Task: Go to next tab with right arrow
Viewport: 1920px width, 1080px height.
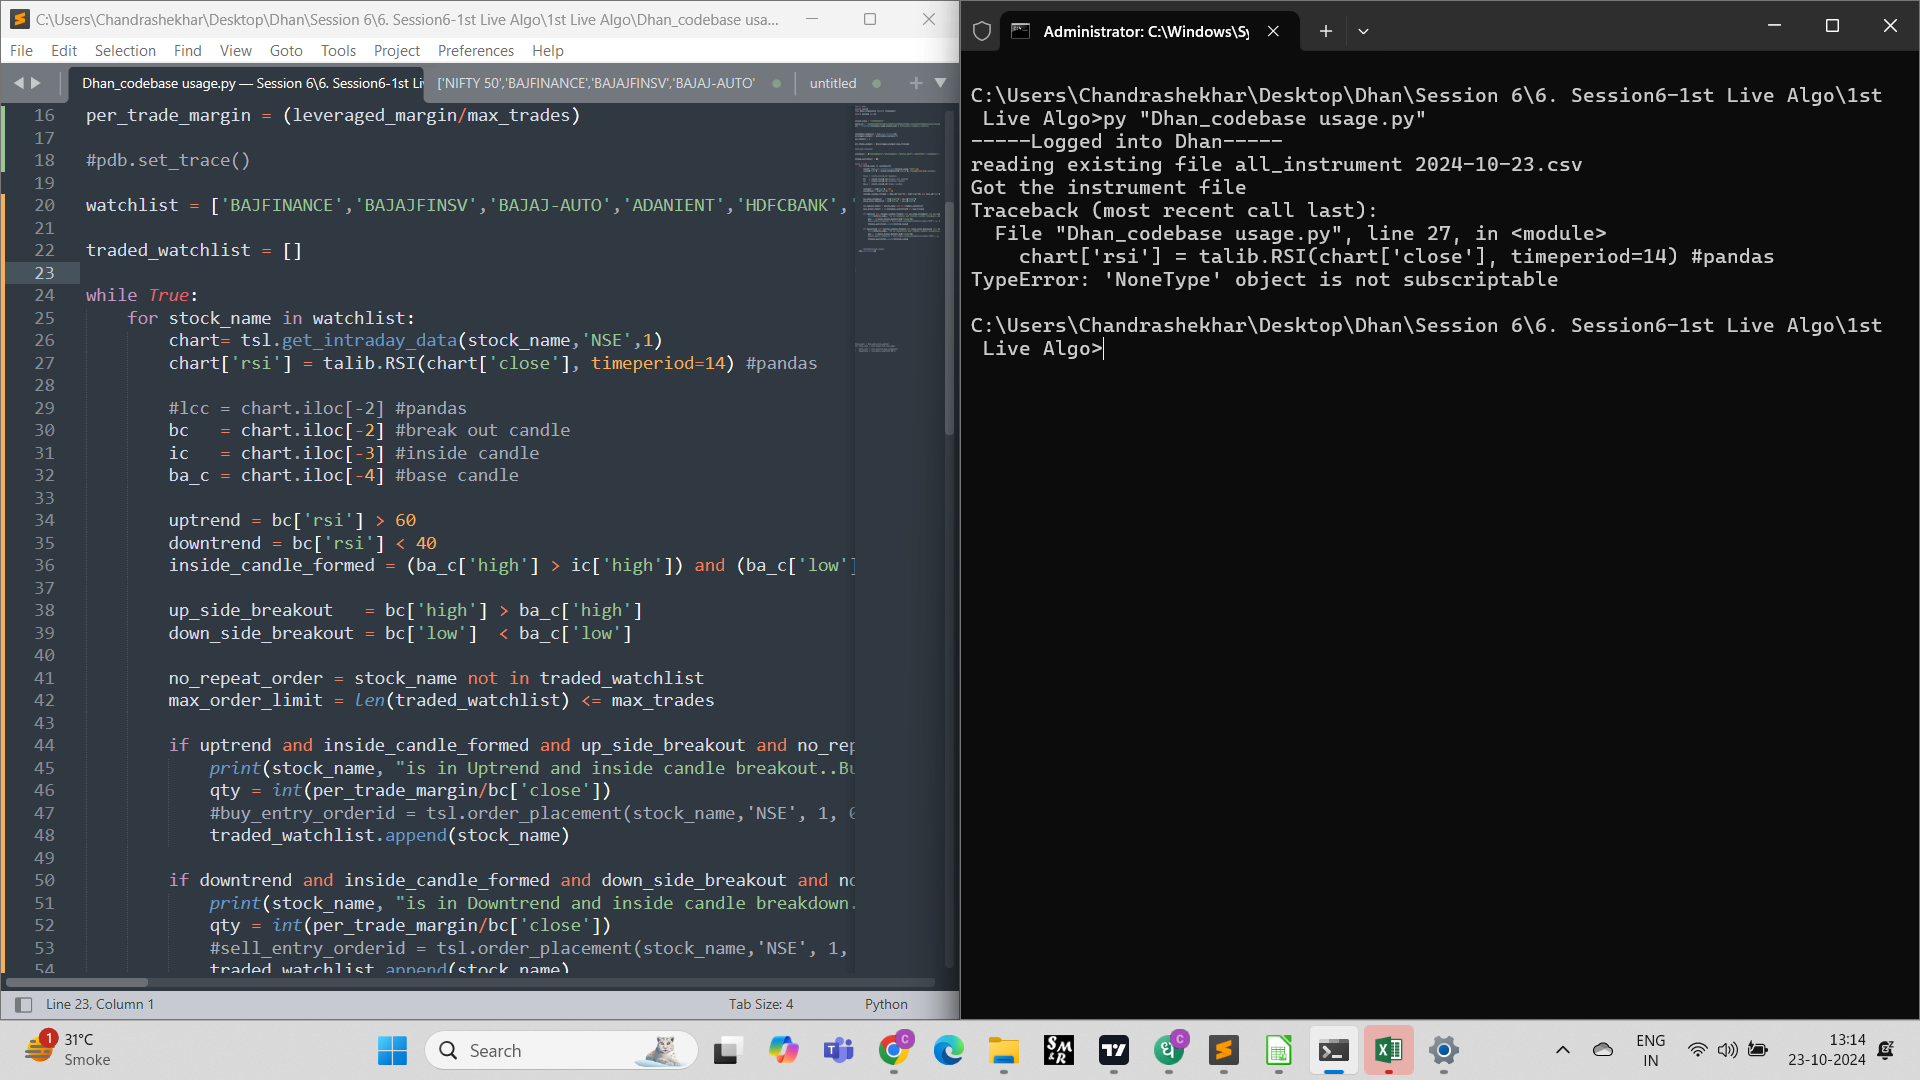Action: (37, 83)
